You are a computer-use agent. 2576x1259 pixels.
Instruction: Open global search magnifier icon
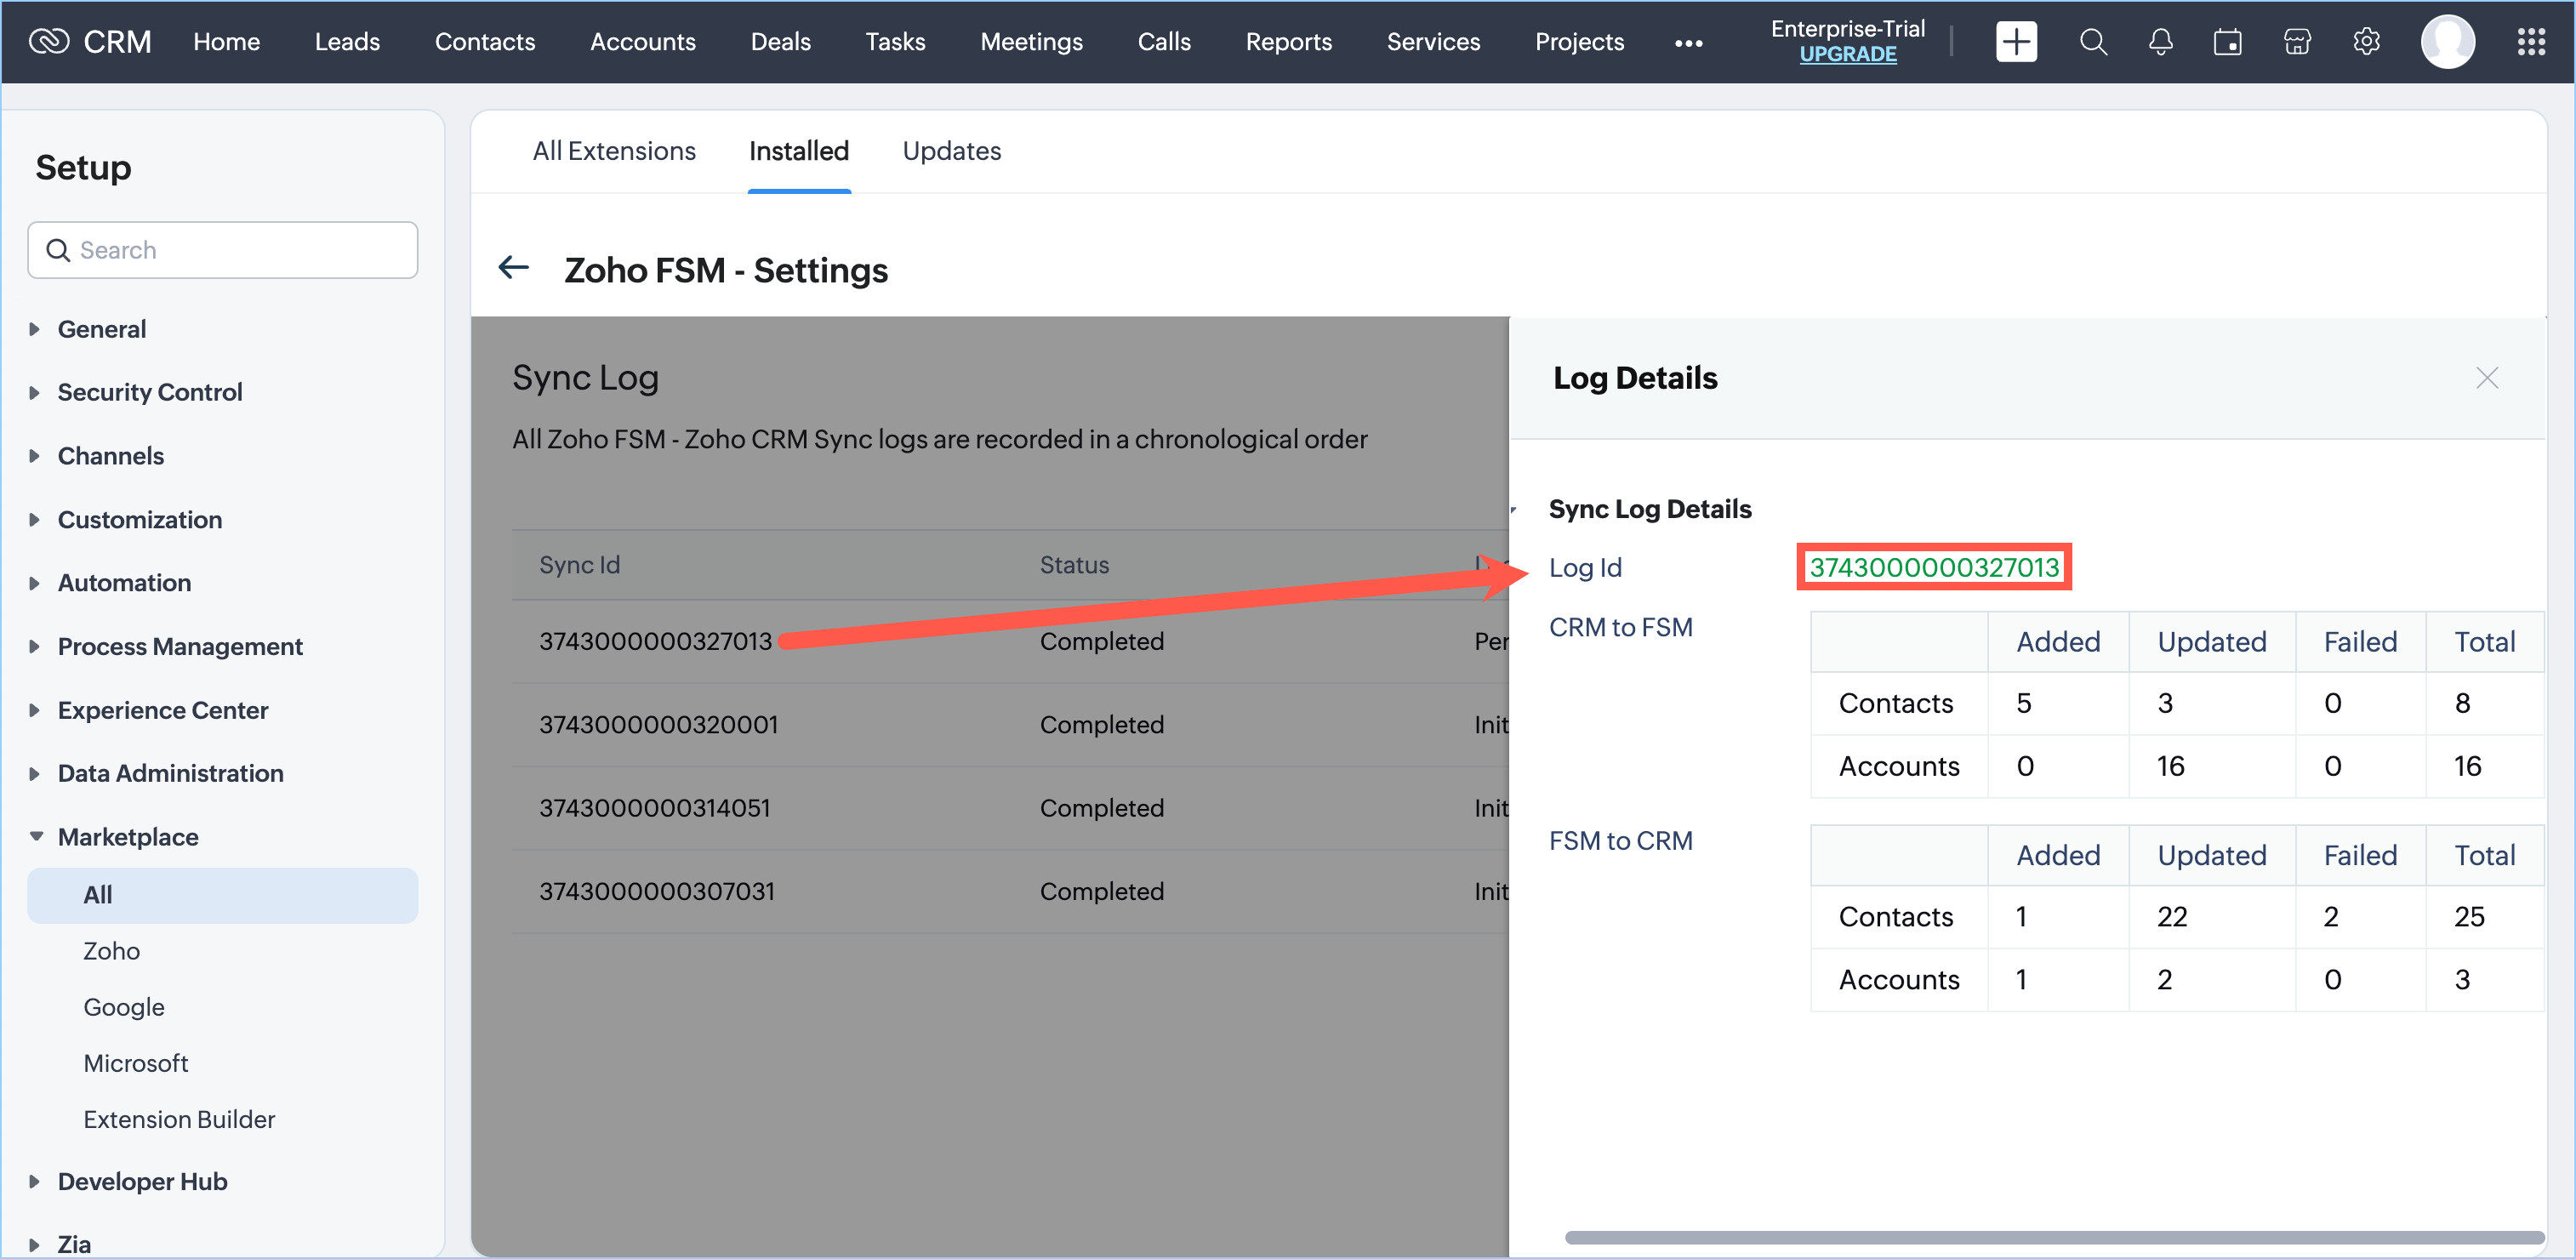[2093, 42]
